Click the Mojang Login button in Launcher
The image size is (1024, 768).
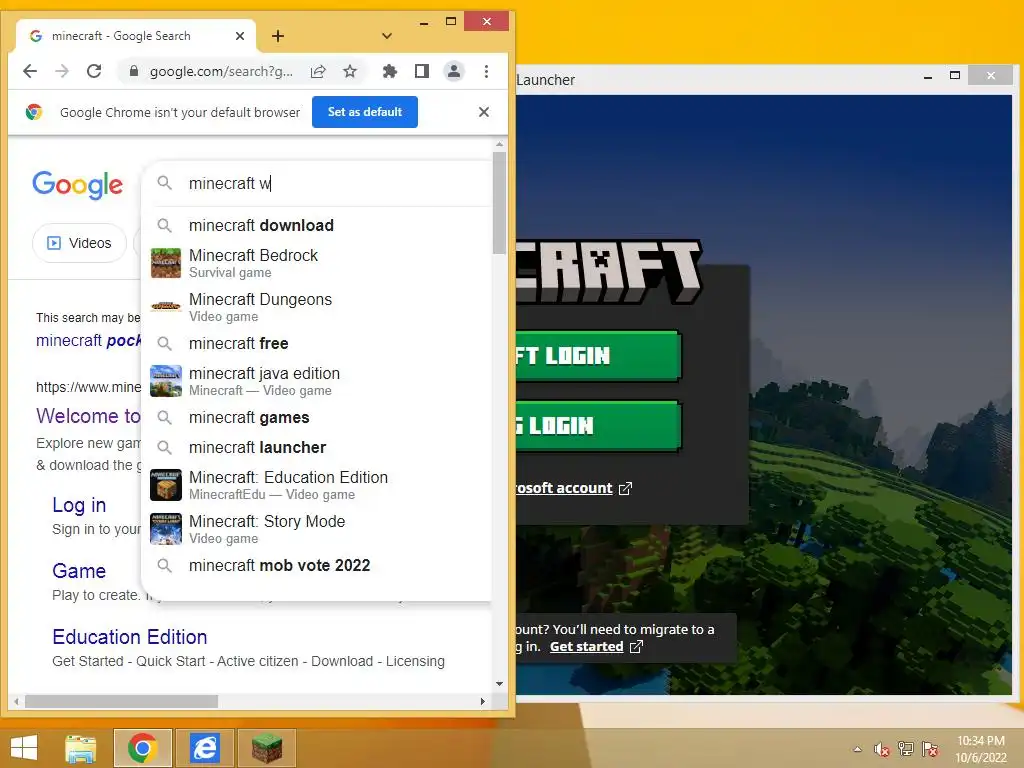598,426
